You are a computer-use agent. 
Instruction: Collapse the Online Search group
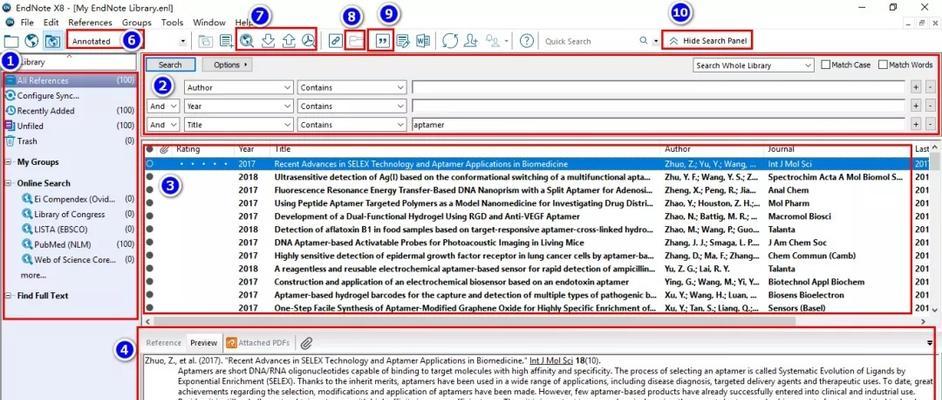pos(8,183)
